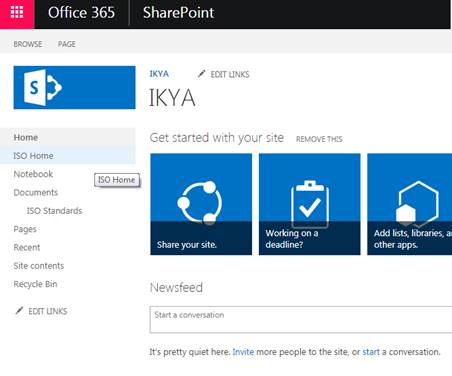Open Documents in the quick launch

pos(36,192)
